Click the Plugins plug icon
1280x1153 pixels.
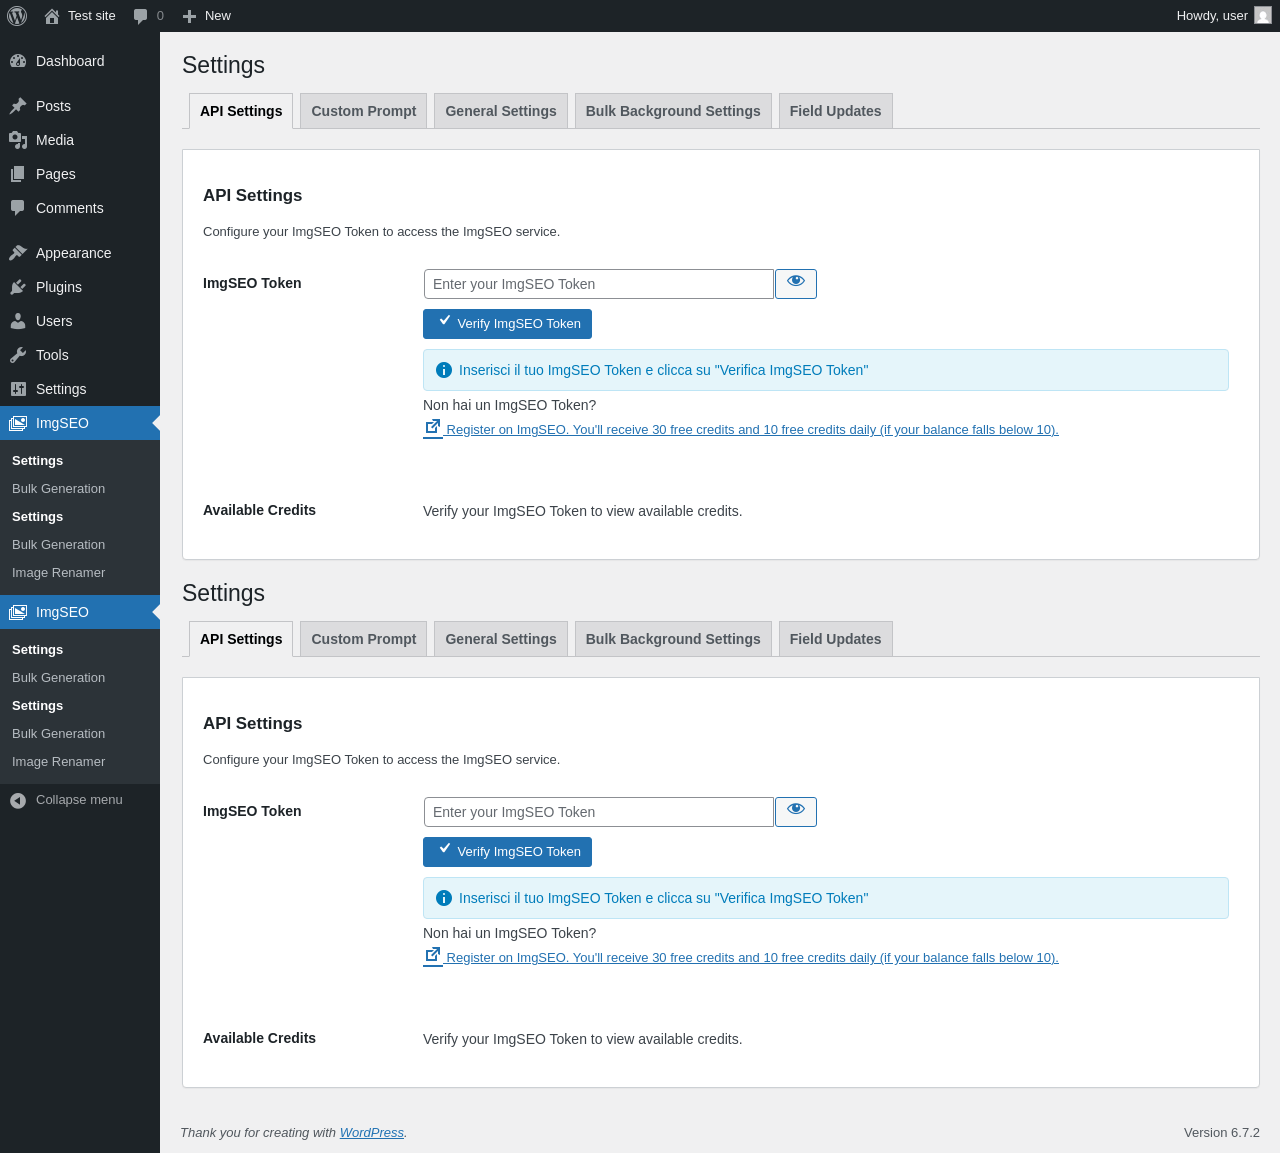pyautogui.click(x=18, y=287)
